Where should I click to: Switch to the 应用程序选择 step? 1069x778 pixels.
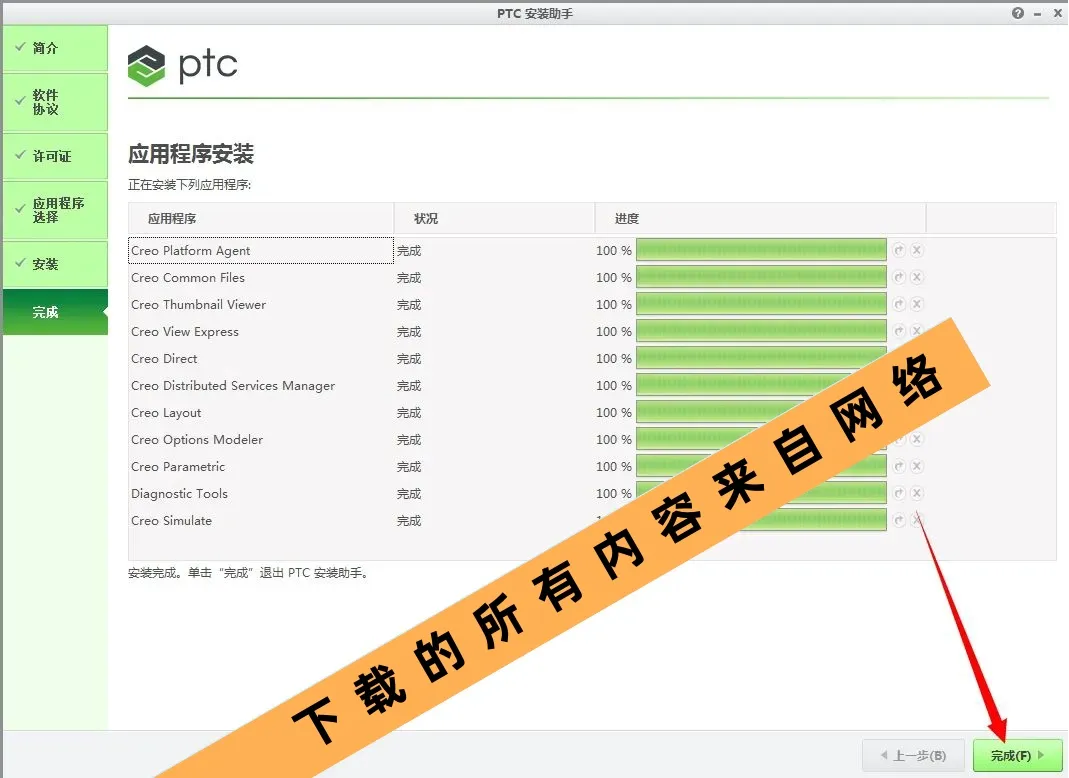pos(55,210)
